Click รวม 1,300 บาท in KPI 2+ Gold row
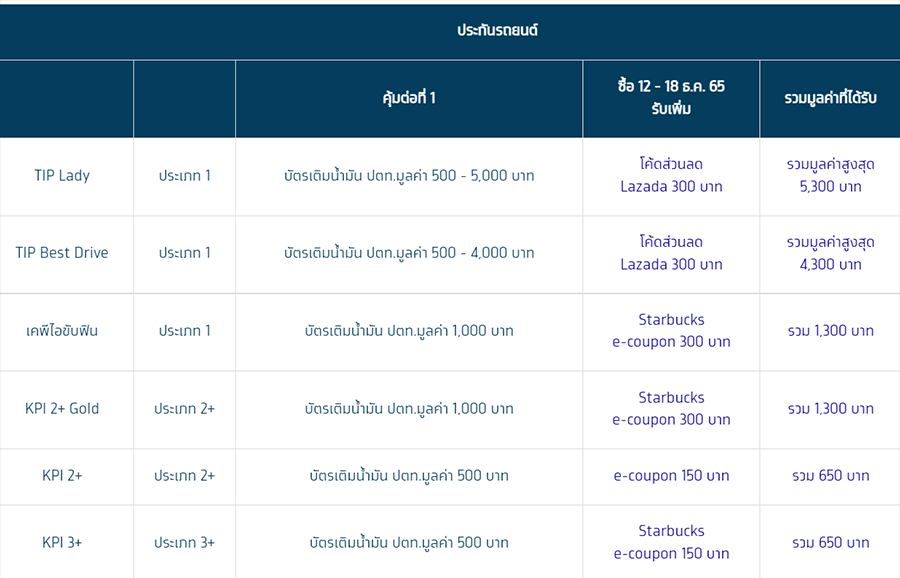 [x=830, y=408]
